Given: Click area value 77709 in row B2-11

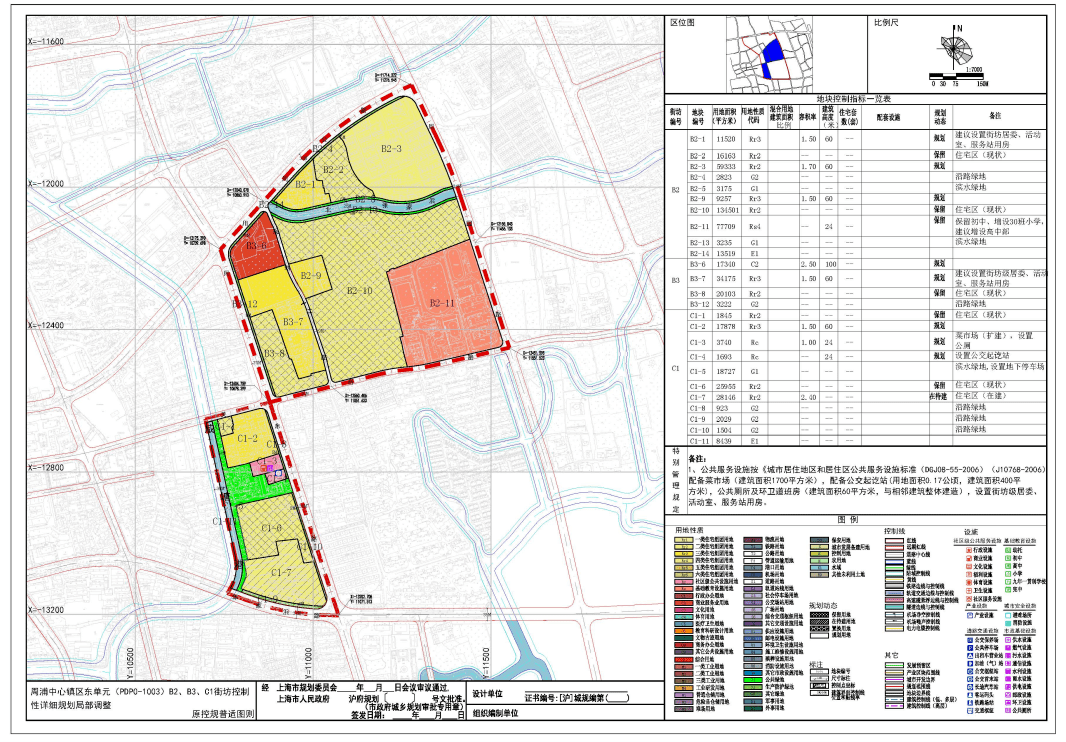Looking at the screenshot, I should click(725, 226).
